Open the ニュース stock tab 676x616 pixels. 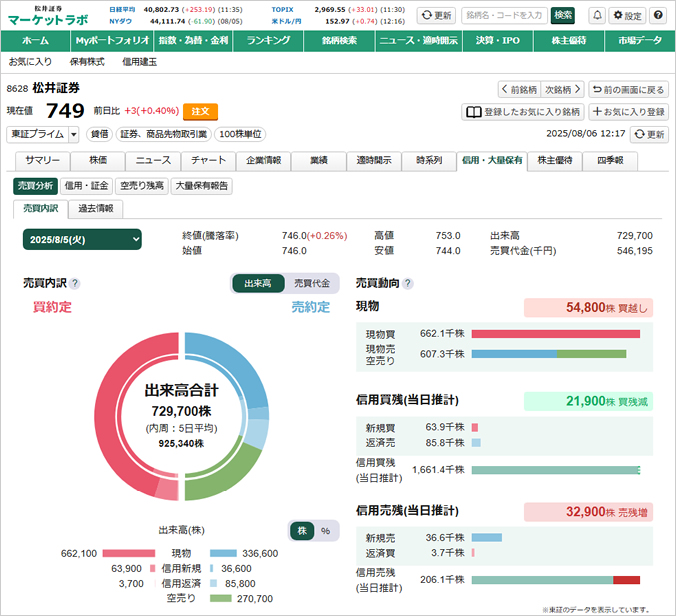coord(153,161)
